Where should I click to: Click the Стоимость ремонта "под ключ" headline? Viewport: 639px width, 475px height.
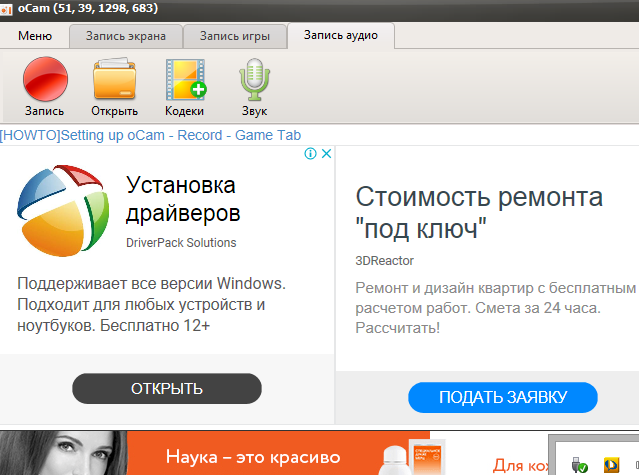[x=479, y=212]
